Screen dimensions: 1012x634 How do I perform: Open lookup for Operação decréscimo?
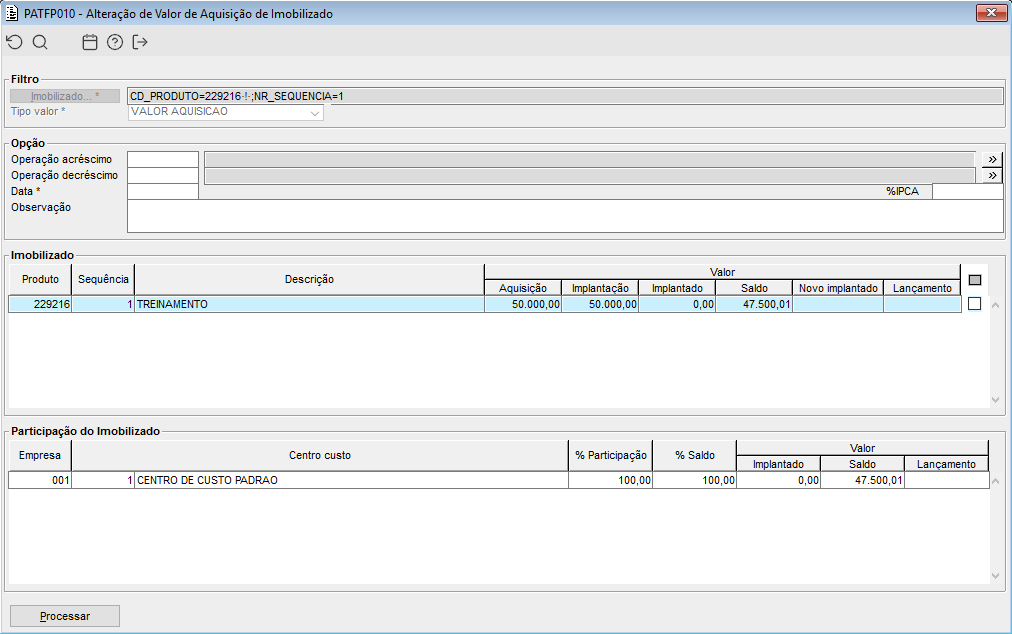point(992,175)
